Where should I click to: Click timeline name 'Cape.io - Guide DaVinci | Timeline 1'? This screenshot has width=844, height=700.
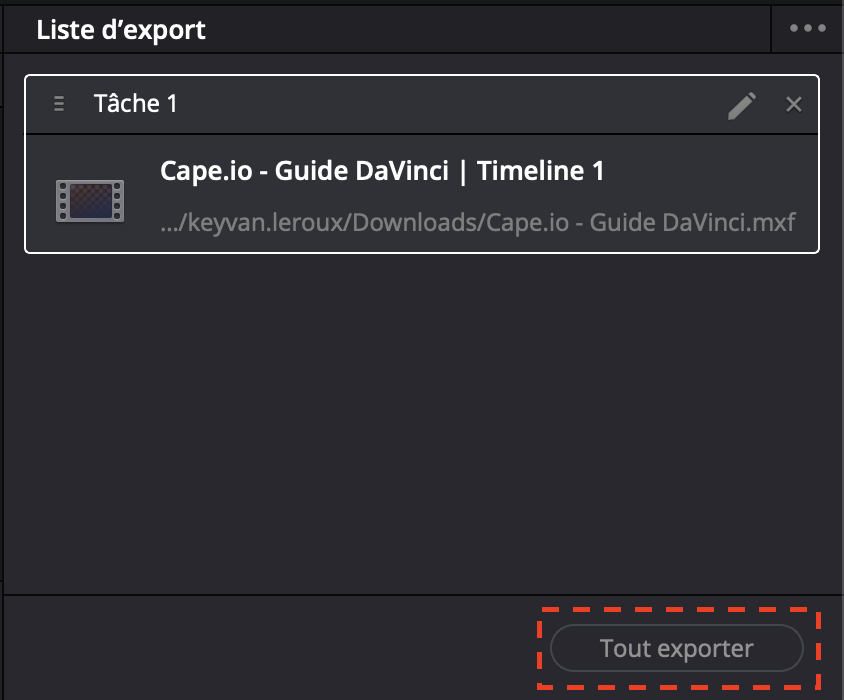381,171
